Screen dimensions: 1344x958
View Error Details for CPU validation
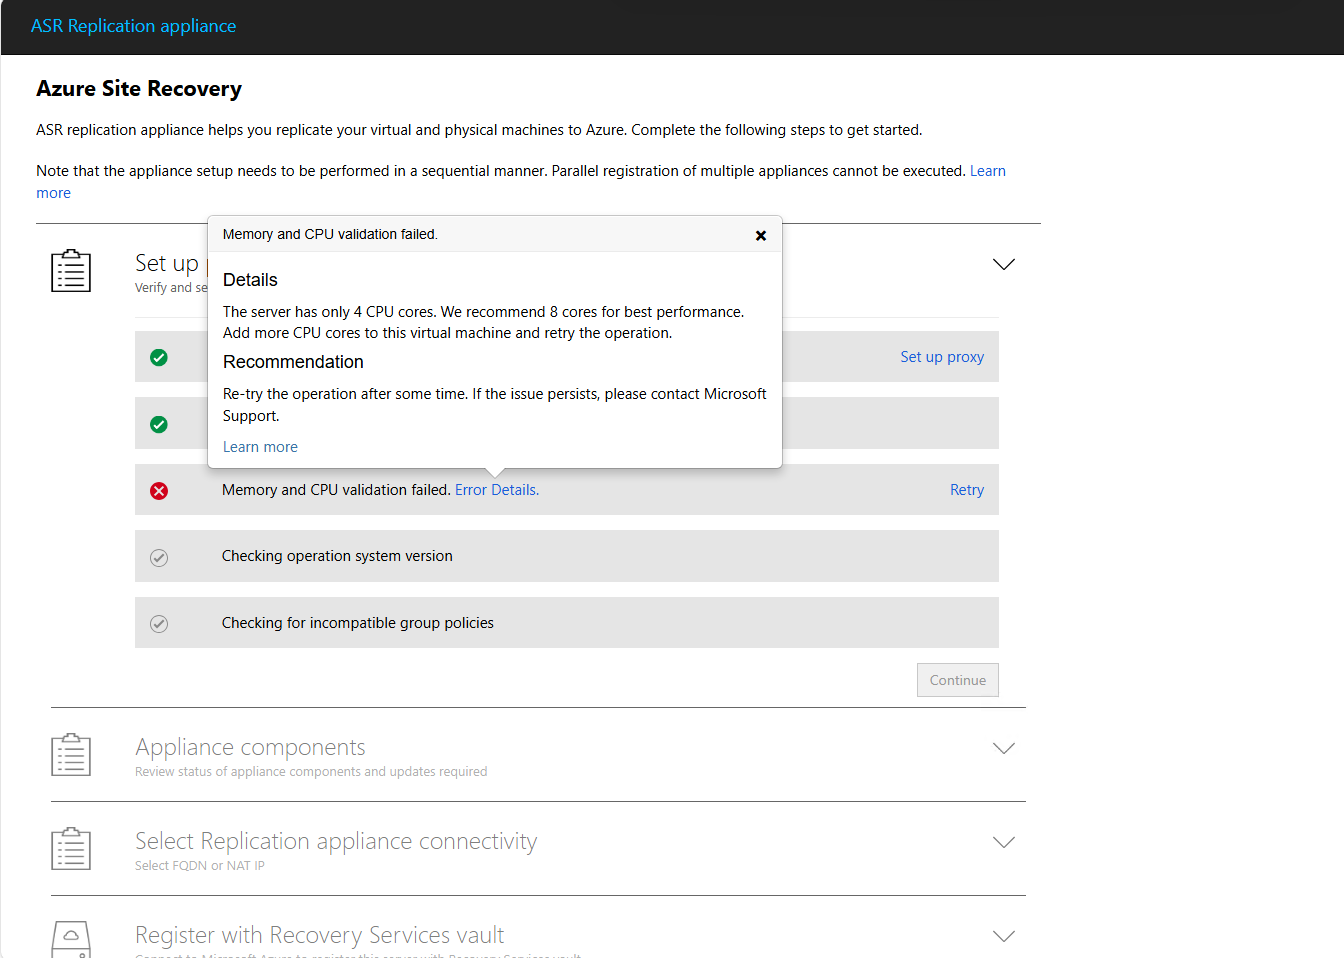[497, 490]
